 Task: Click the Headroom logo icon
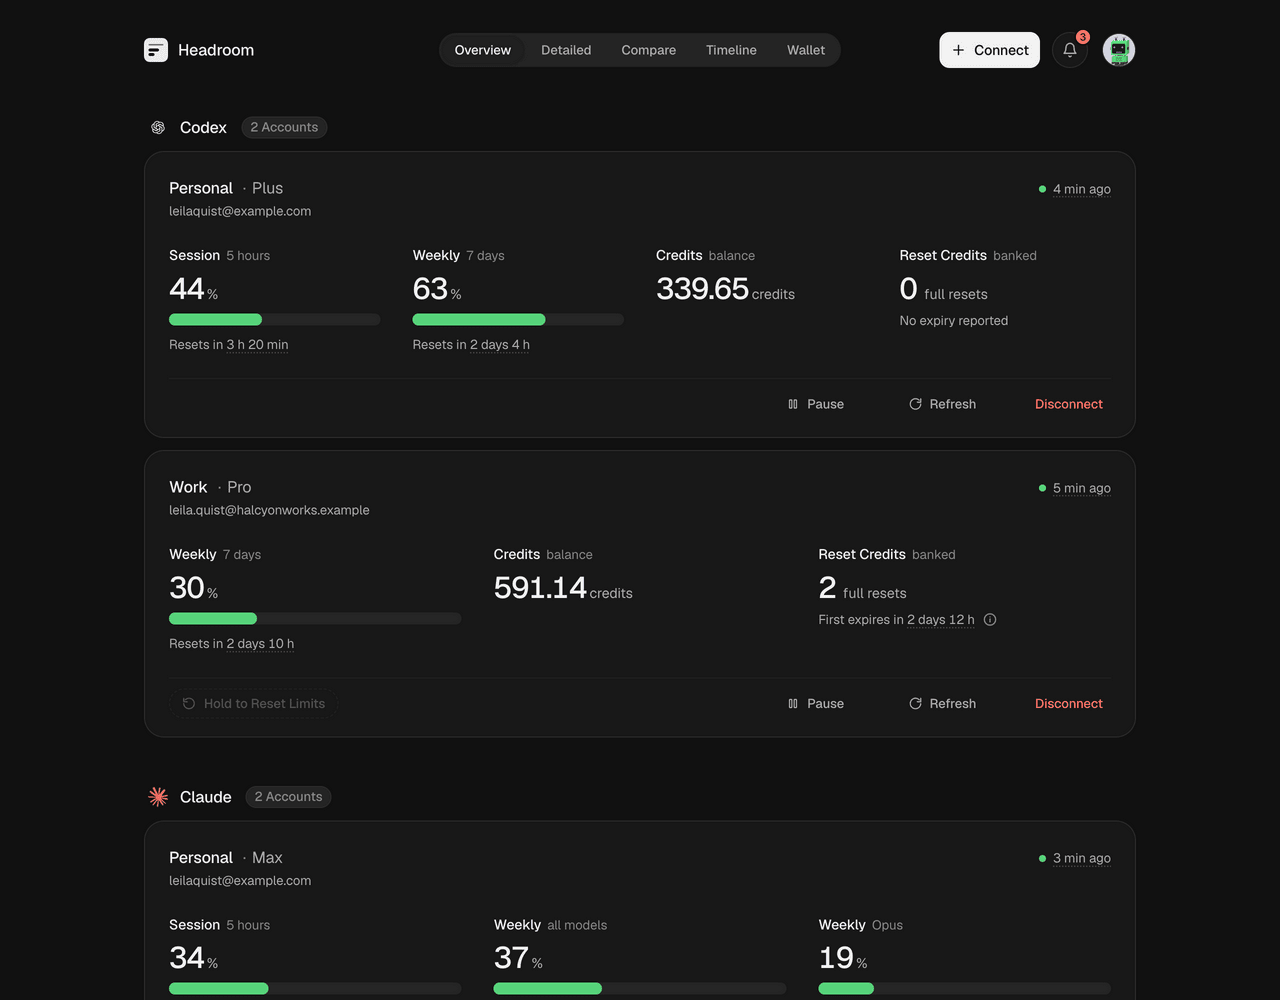[156, 50]
